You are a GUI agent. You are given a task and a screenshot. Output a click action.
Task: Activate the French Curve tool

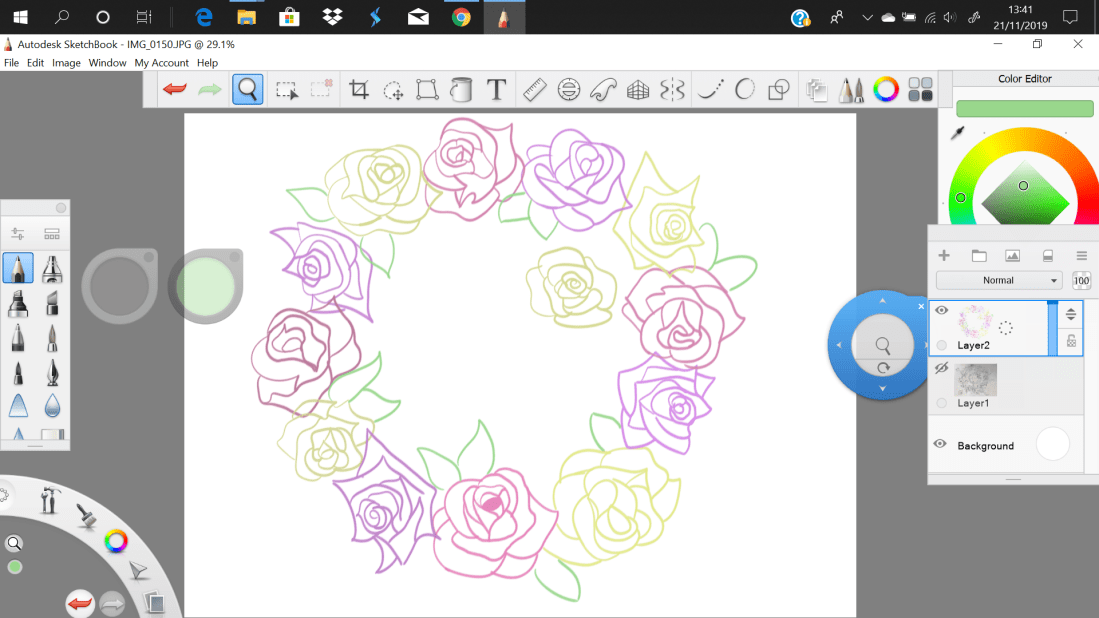coord(603,89)
